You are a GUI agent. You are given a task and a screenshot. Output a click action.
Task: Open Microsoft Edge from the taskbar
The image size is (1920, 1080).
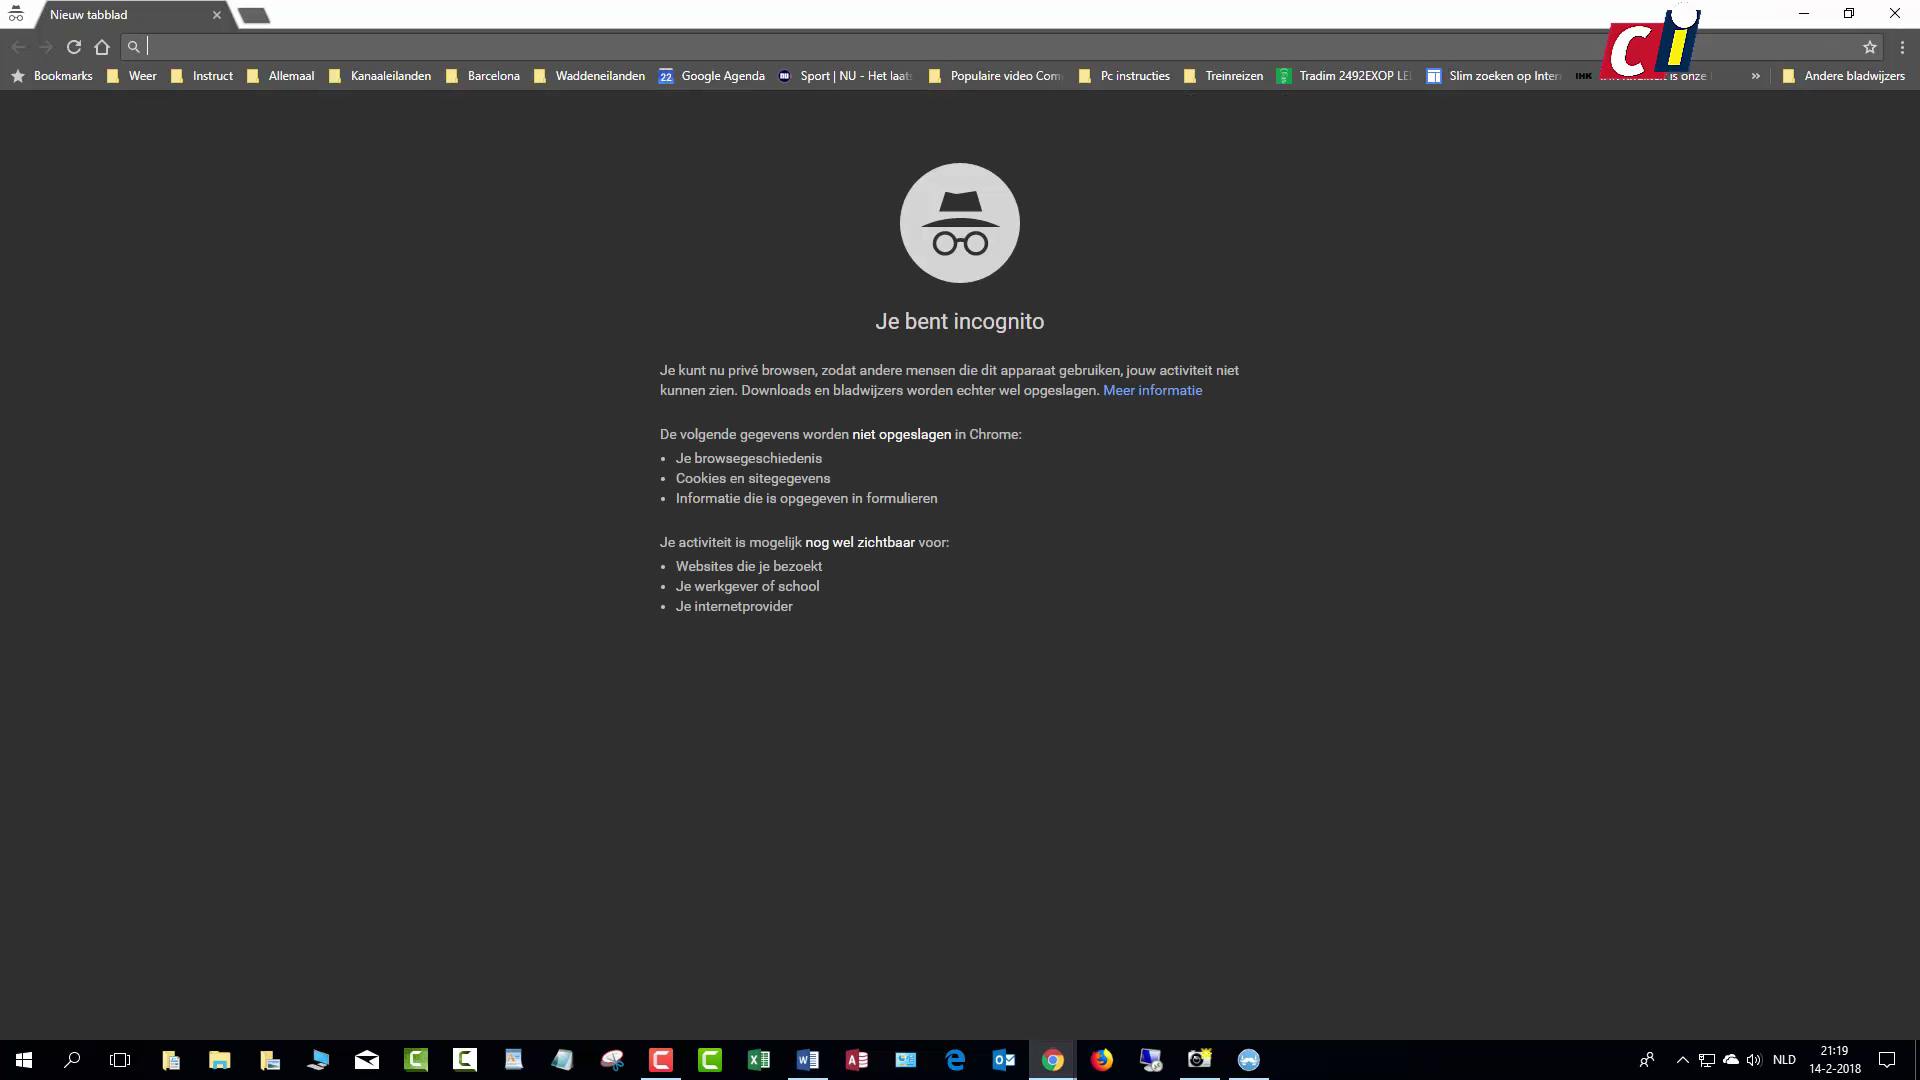[955, 1060]
